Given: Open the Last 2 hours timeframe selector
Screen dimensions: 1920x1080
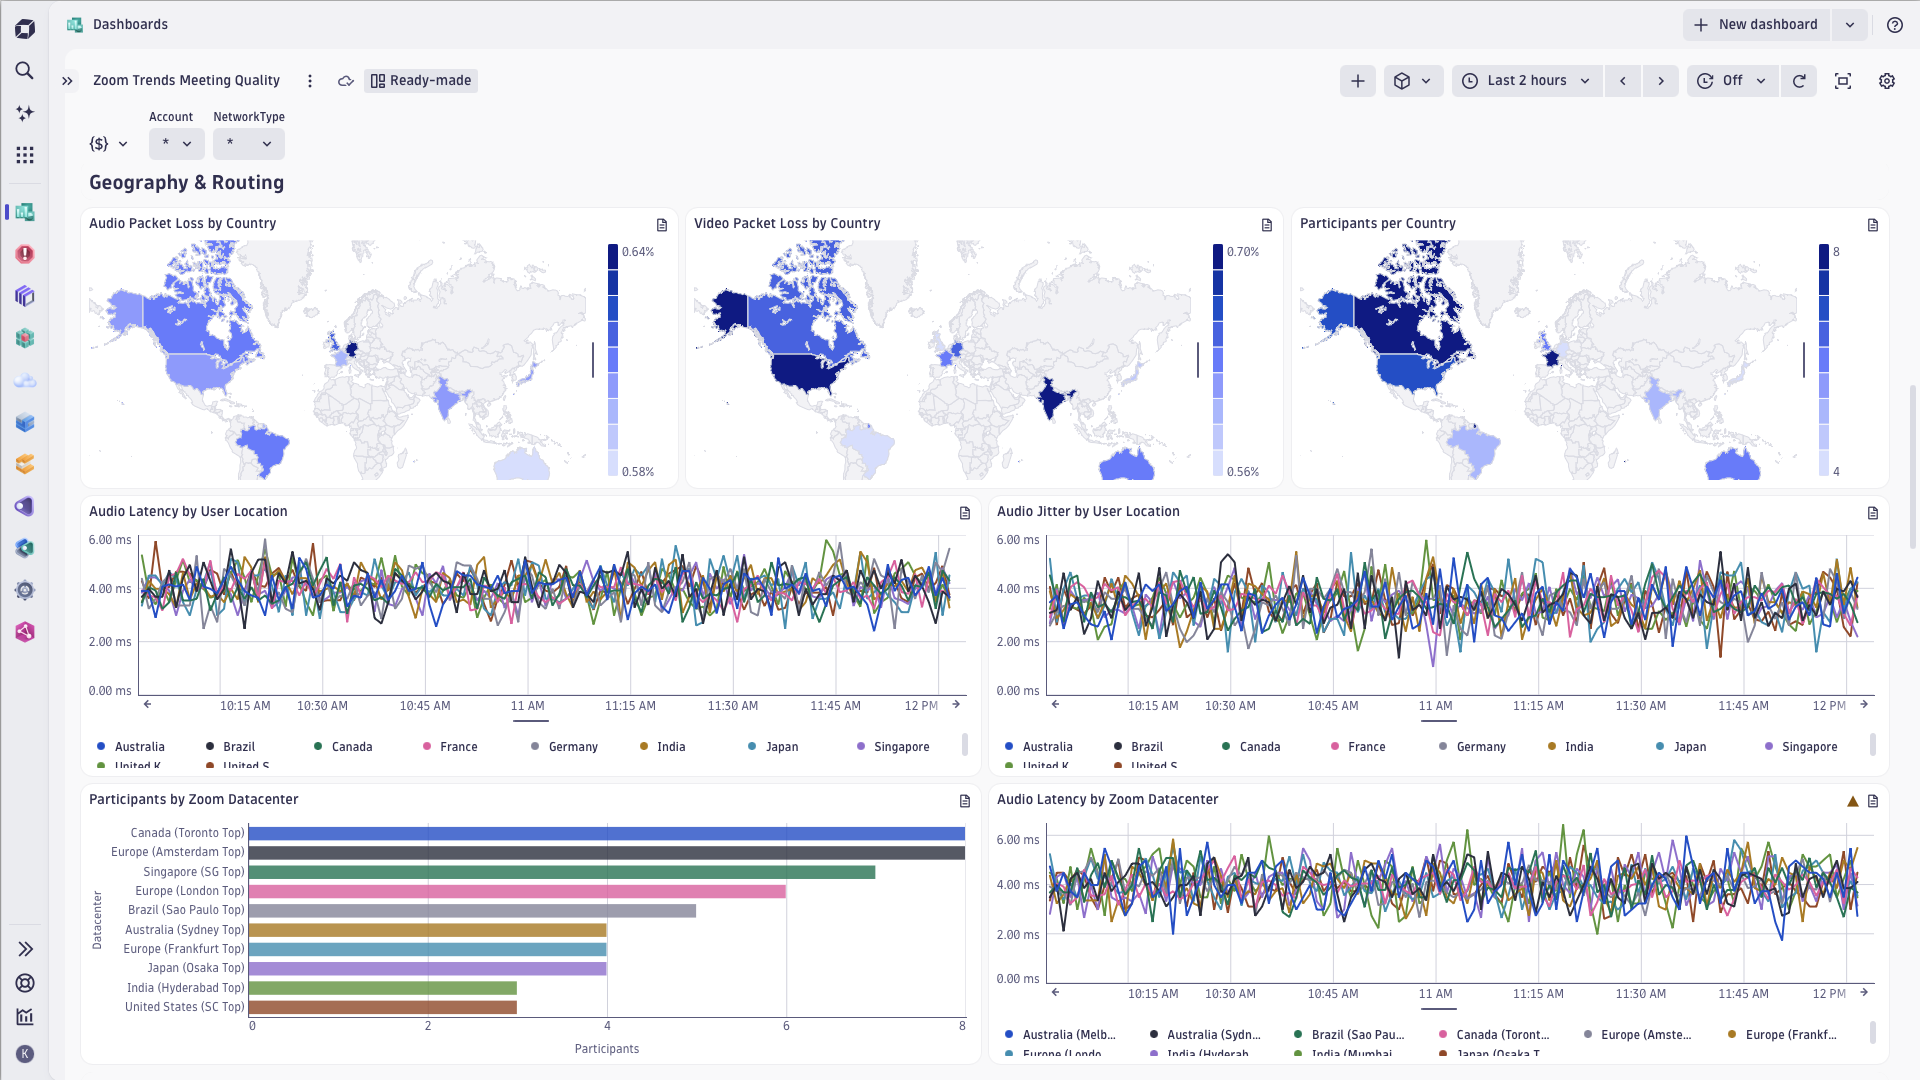Looking at the screenshot, I should click(1527, 81).
